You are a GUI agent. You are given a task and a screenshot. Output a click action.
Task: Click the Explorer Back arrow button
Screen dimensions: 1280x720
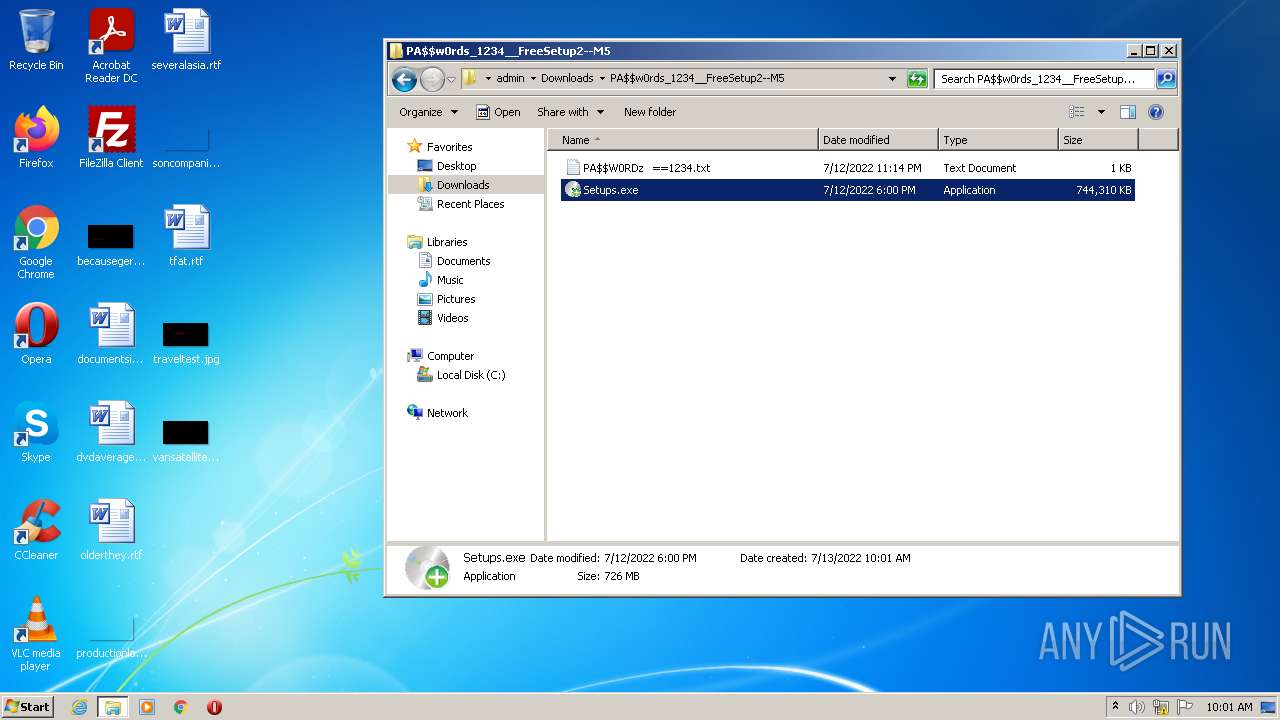[404, 79]
